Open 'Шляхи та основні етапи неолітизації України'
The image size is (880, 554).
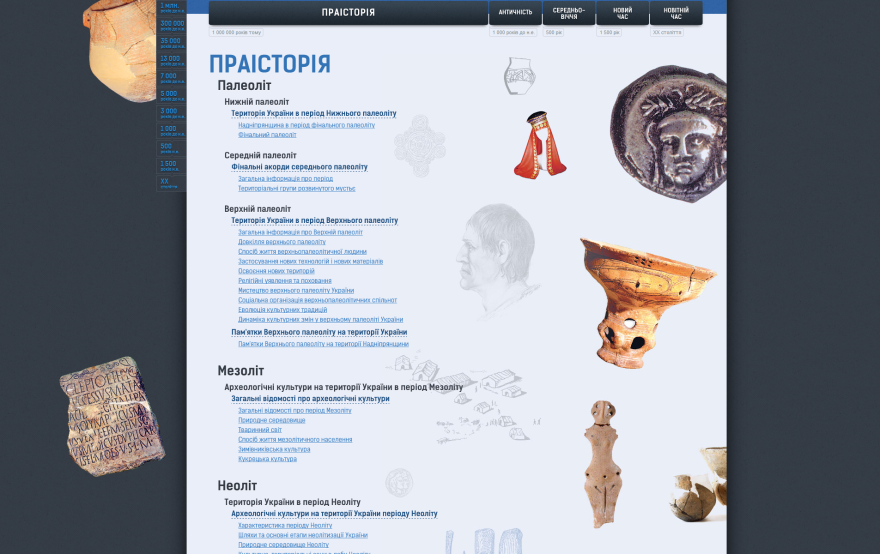(302, 535)
